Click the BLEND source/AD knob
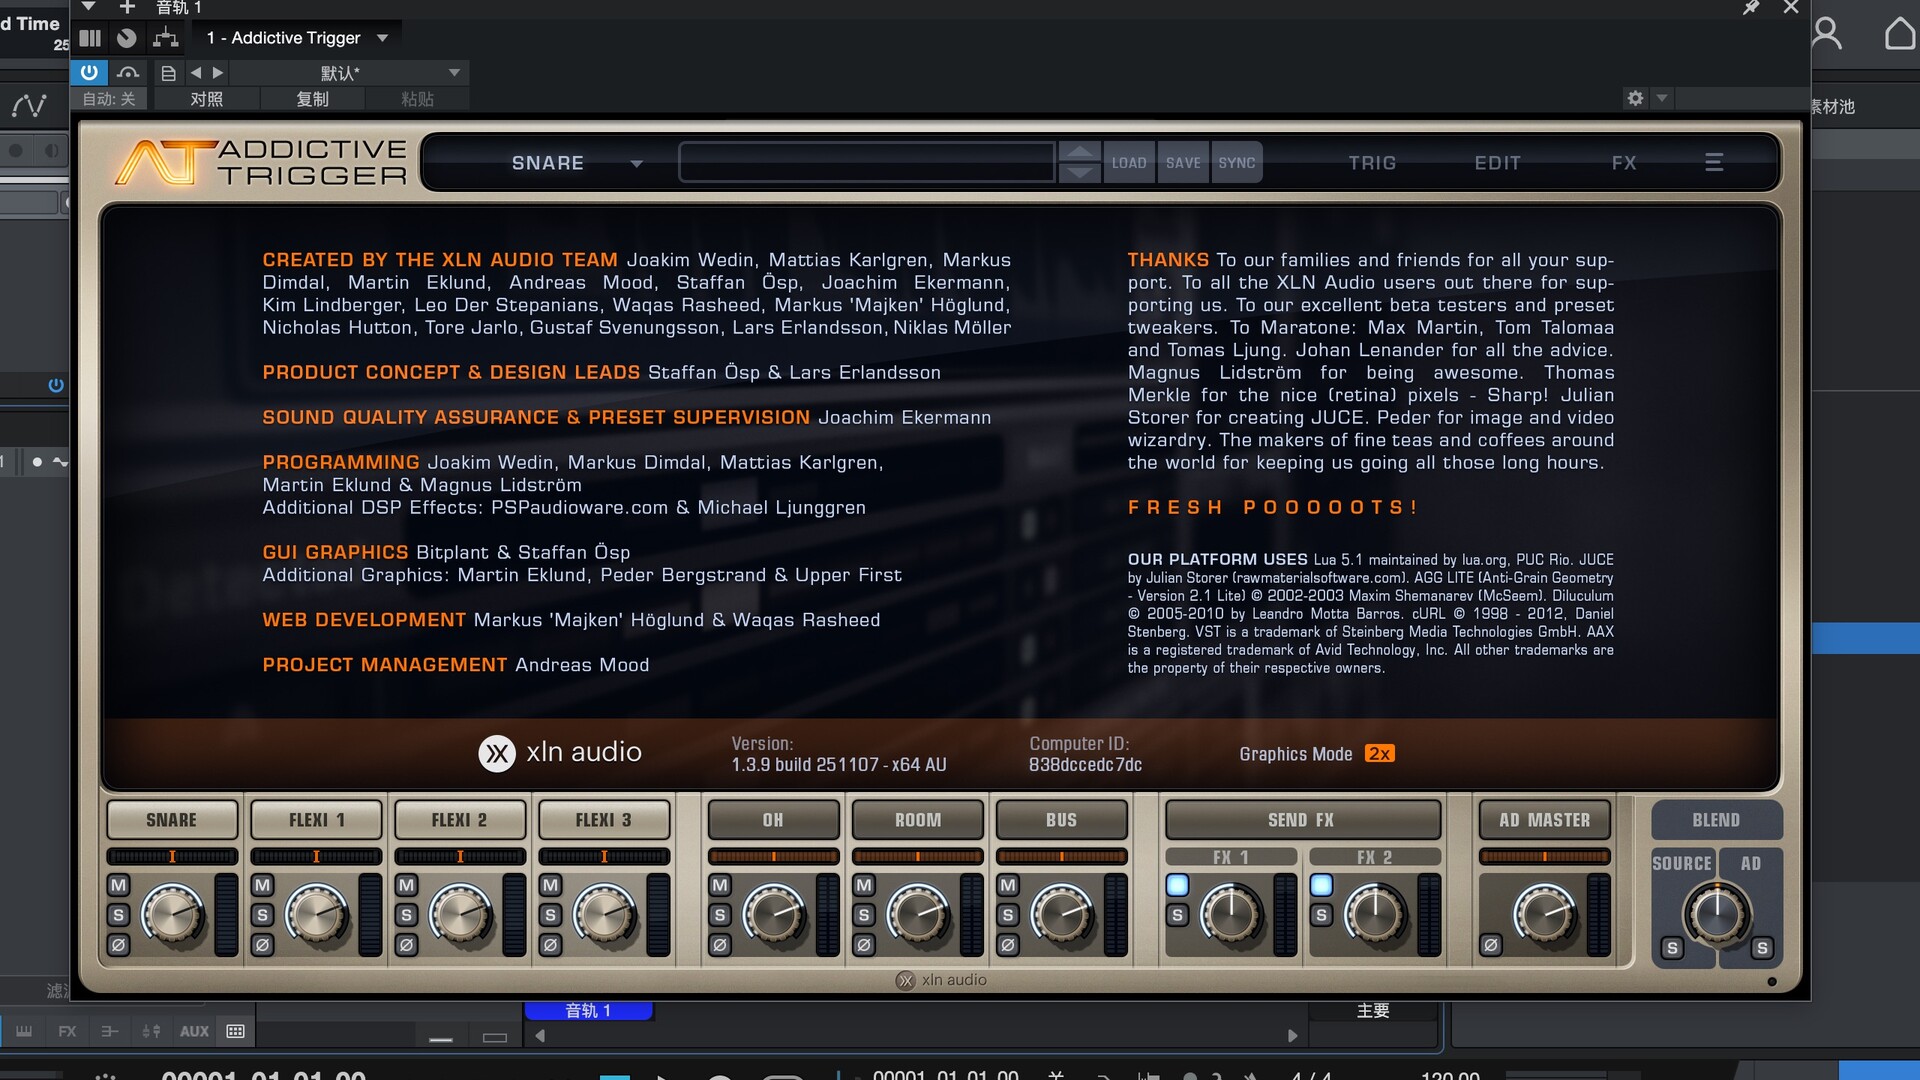Screen dimensions: 1920x1080 (x=1716, y=912)
